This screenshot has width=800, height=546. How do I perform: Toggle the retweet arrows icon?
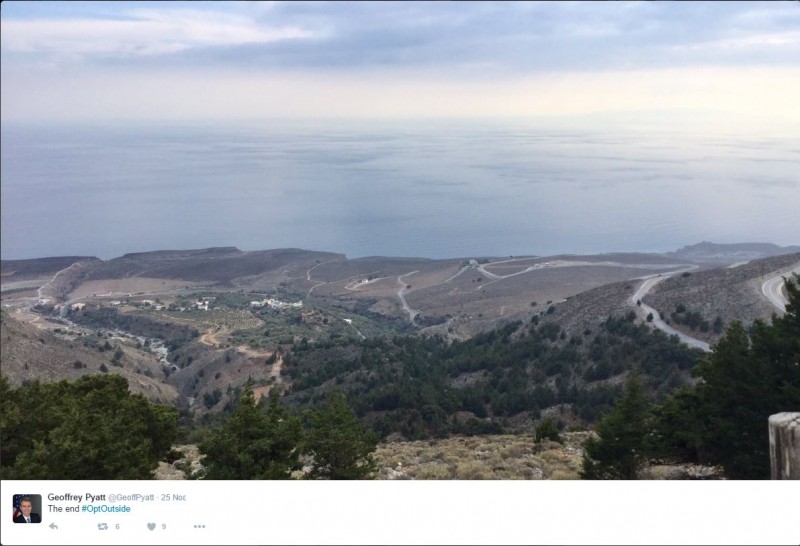[103, 527]
